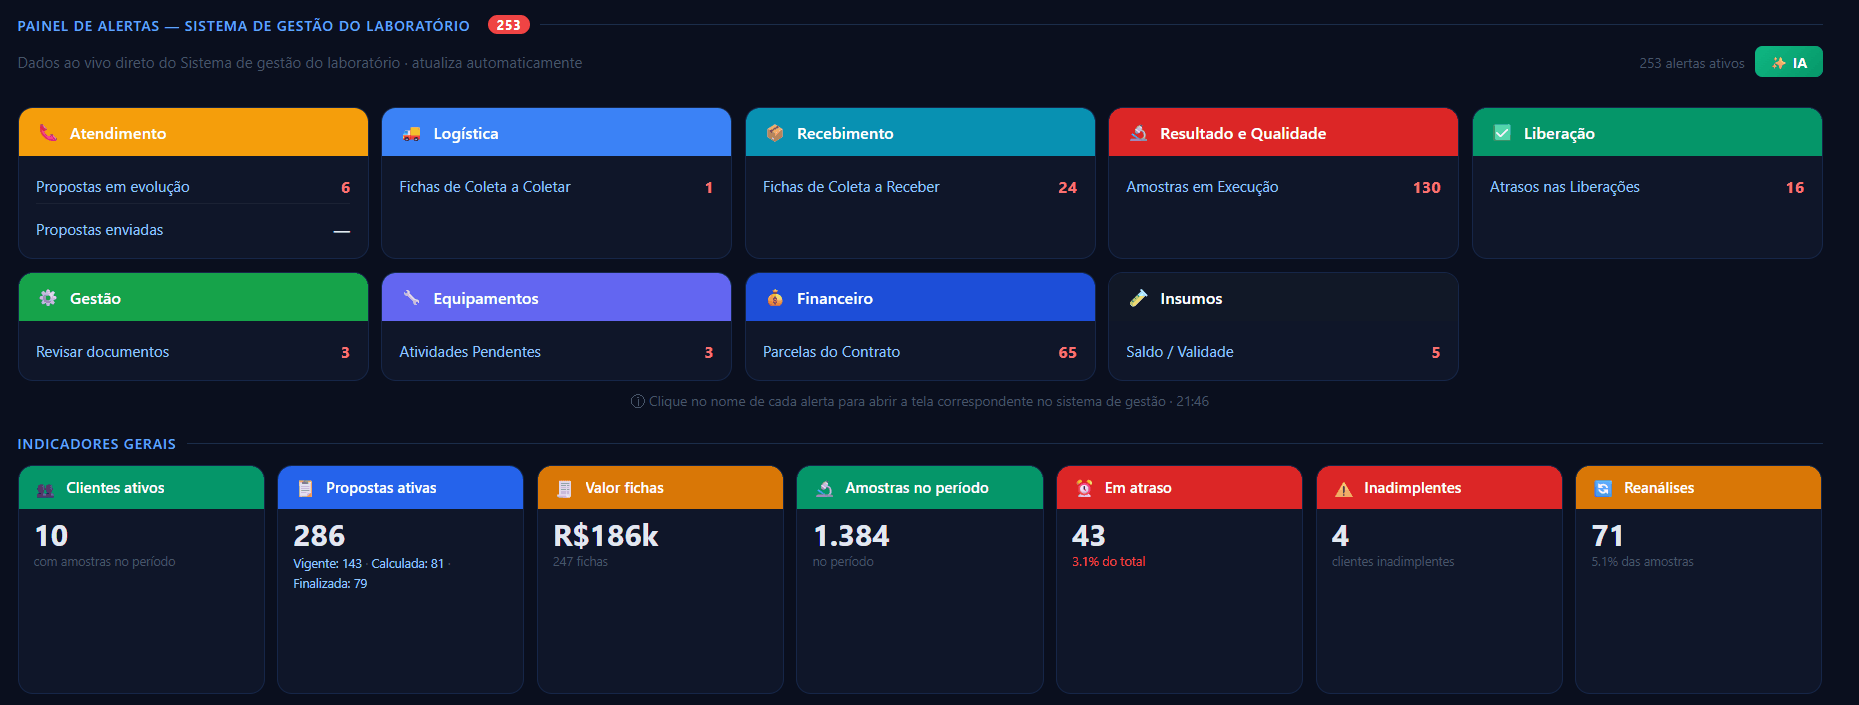The height and width of the screenshot is (705, 1859).
Task: Click the warning triangle icon in Inadimplentes
Action: coord(1343,489)
